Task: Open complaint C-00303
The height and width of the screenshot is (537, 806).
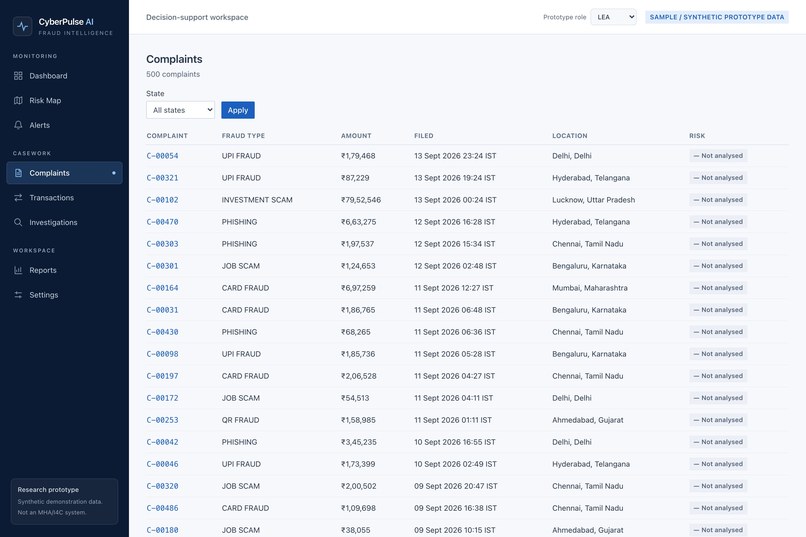Action: [x=162, y=244]
